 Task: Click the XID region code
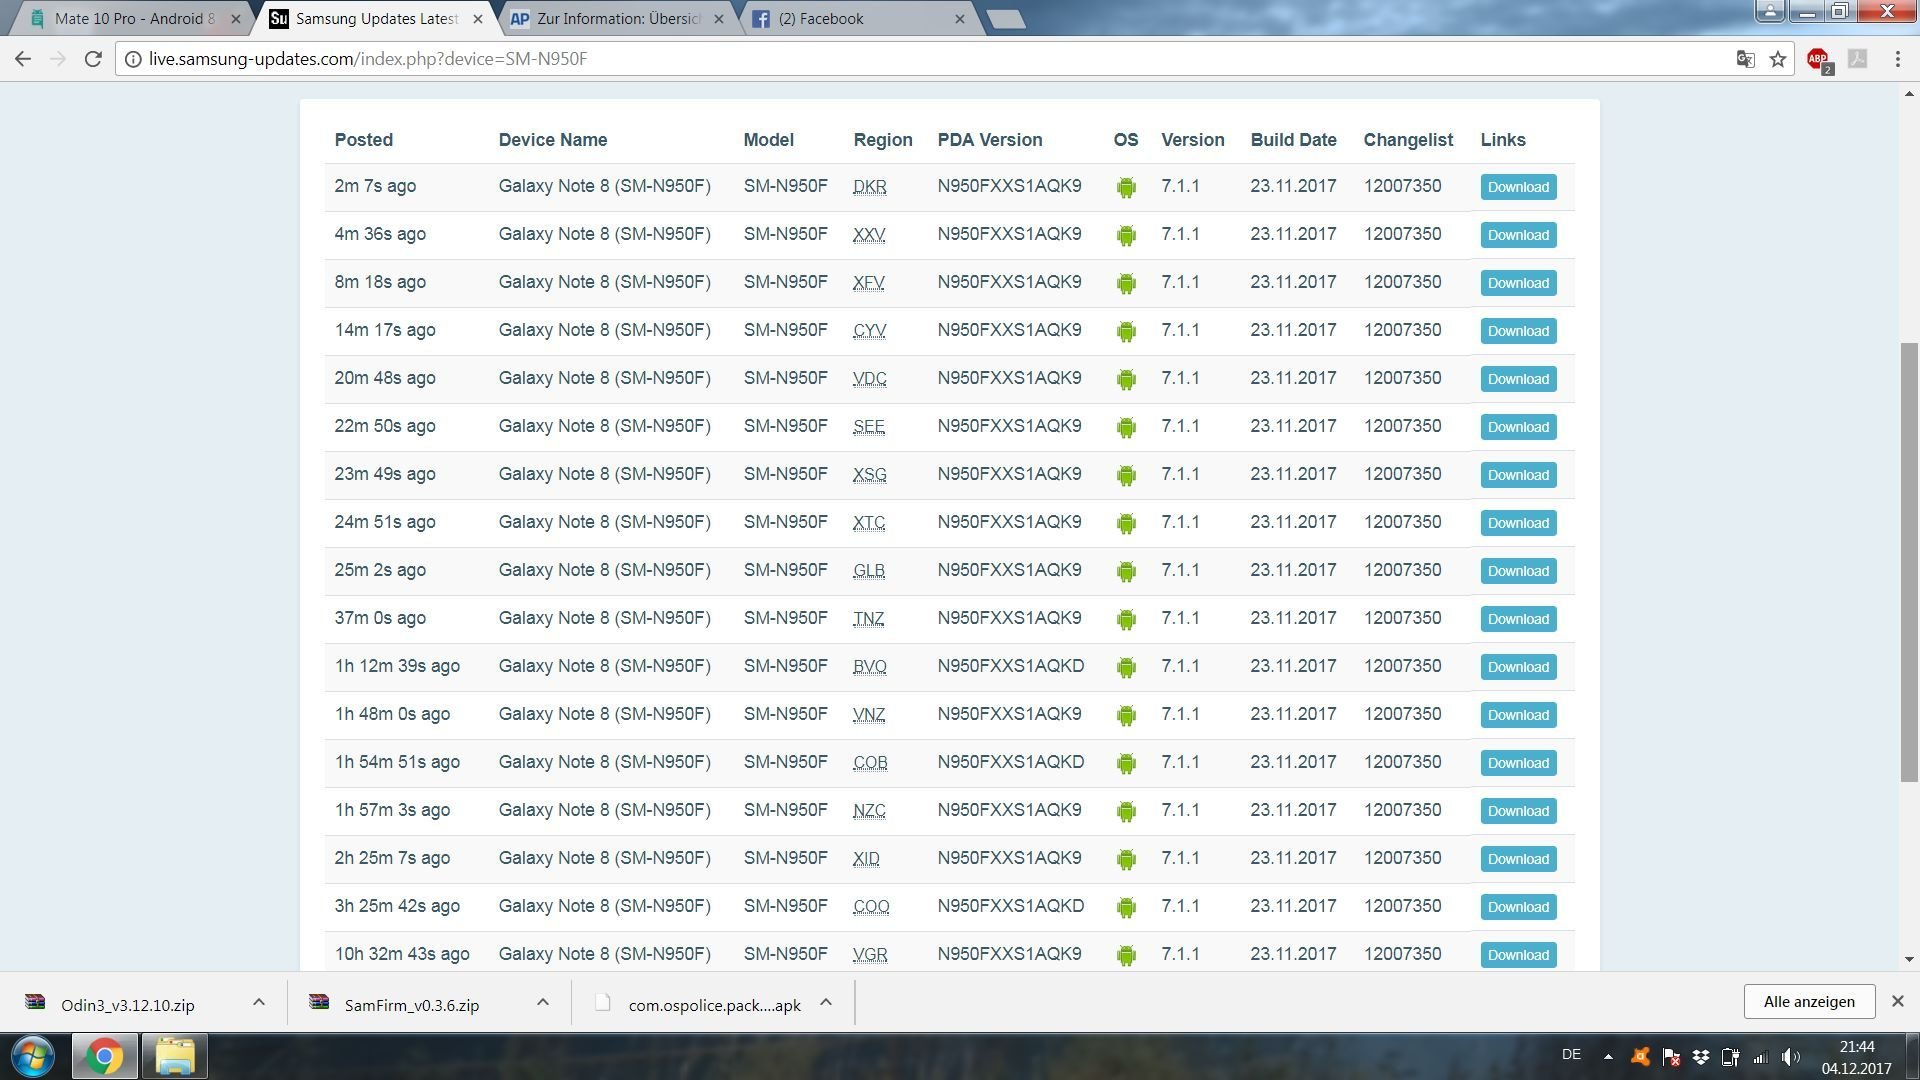pos(866,859)
